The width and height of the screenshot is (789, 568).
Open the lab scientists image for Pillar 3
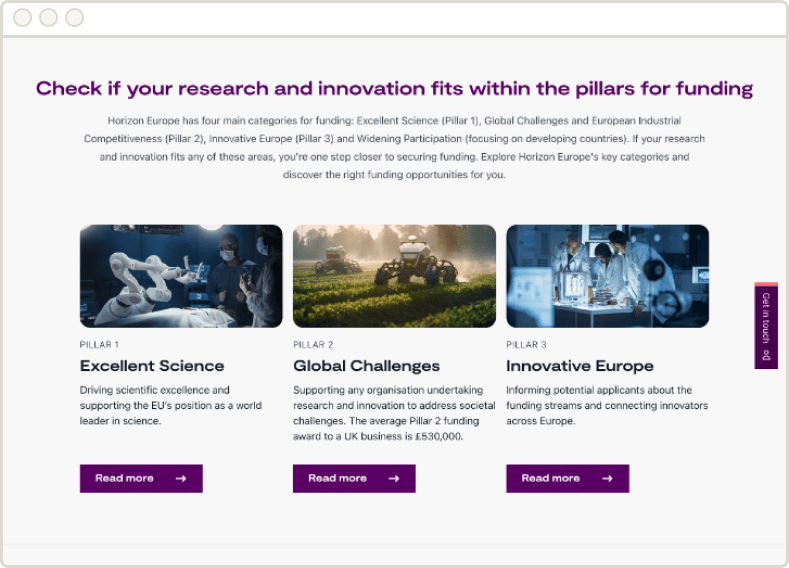607,276
